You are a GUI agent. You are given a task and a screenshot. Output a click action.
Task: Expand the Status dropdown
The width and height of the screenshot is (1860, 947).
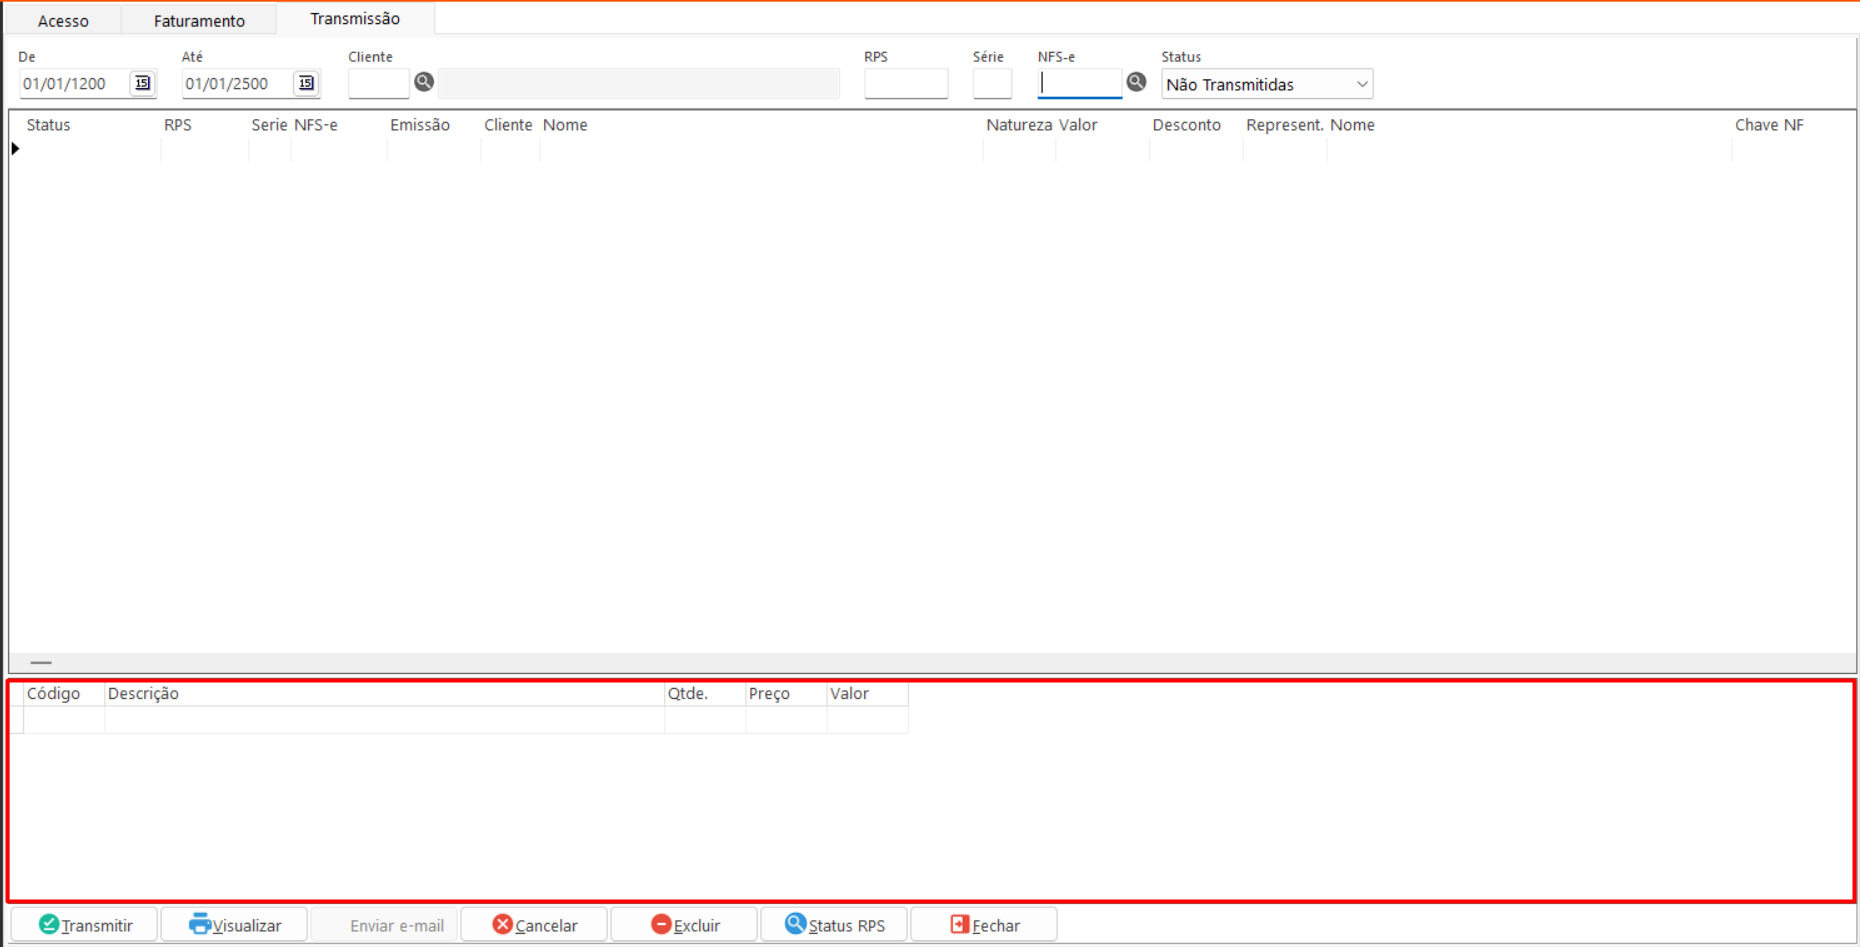tap(1361, 85)
